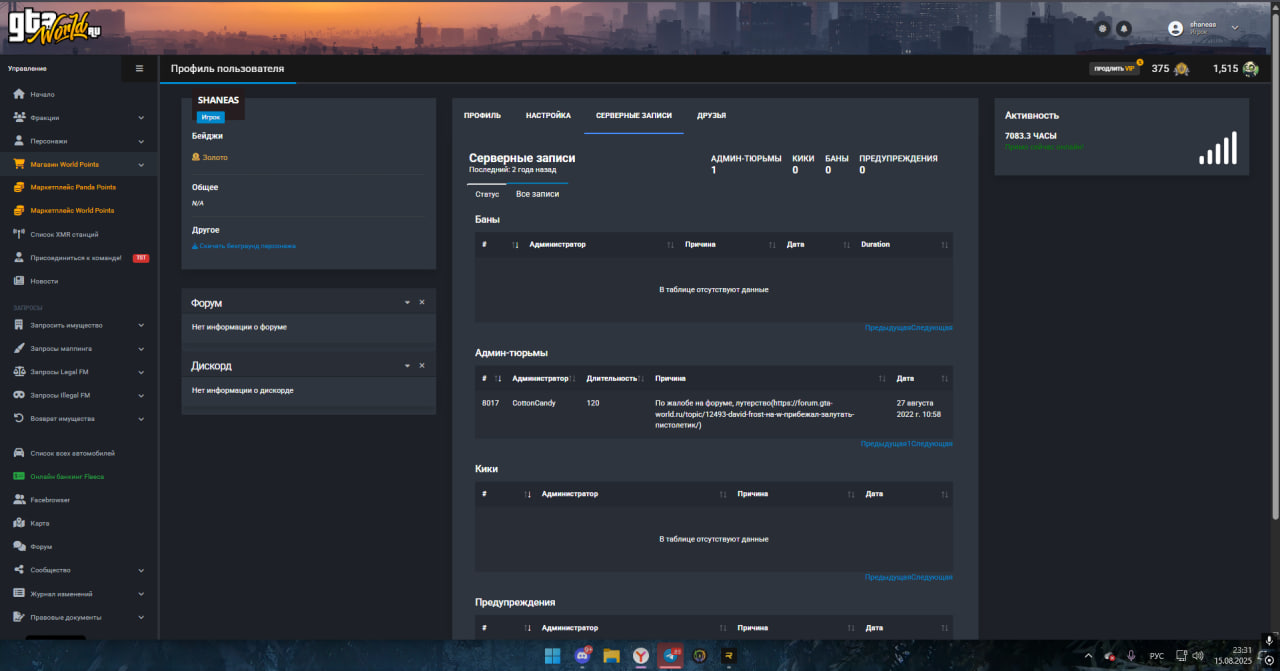
Task: Click the Карта map icon
Action: [19, 523]
